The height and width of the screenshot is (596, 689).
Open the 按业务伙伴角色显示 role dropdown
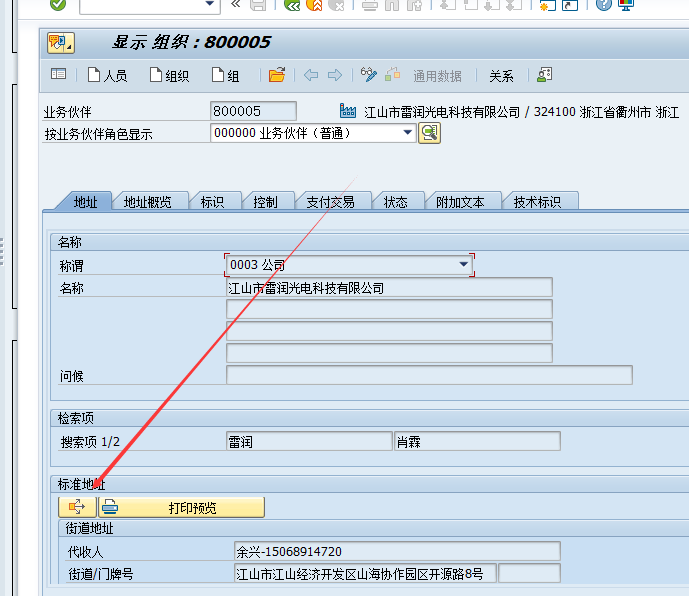coord(407,132)
